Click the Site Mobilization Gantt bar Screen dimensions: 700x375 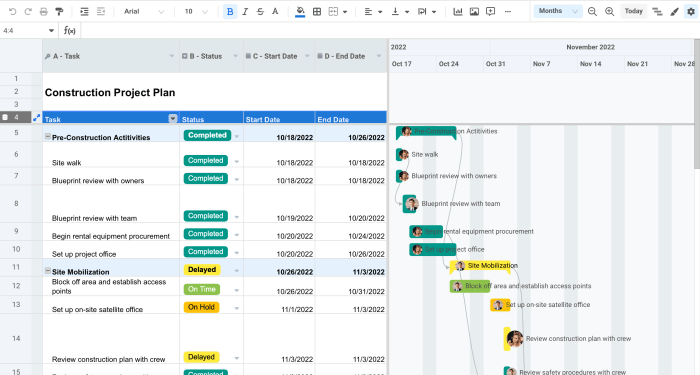tap(480, 266)
